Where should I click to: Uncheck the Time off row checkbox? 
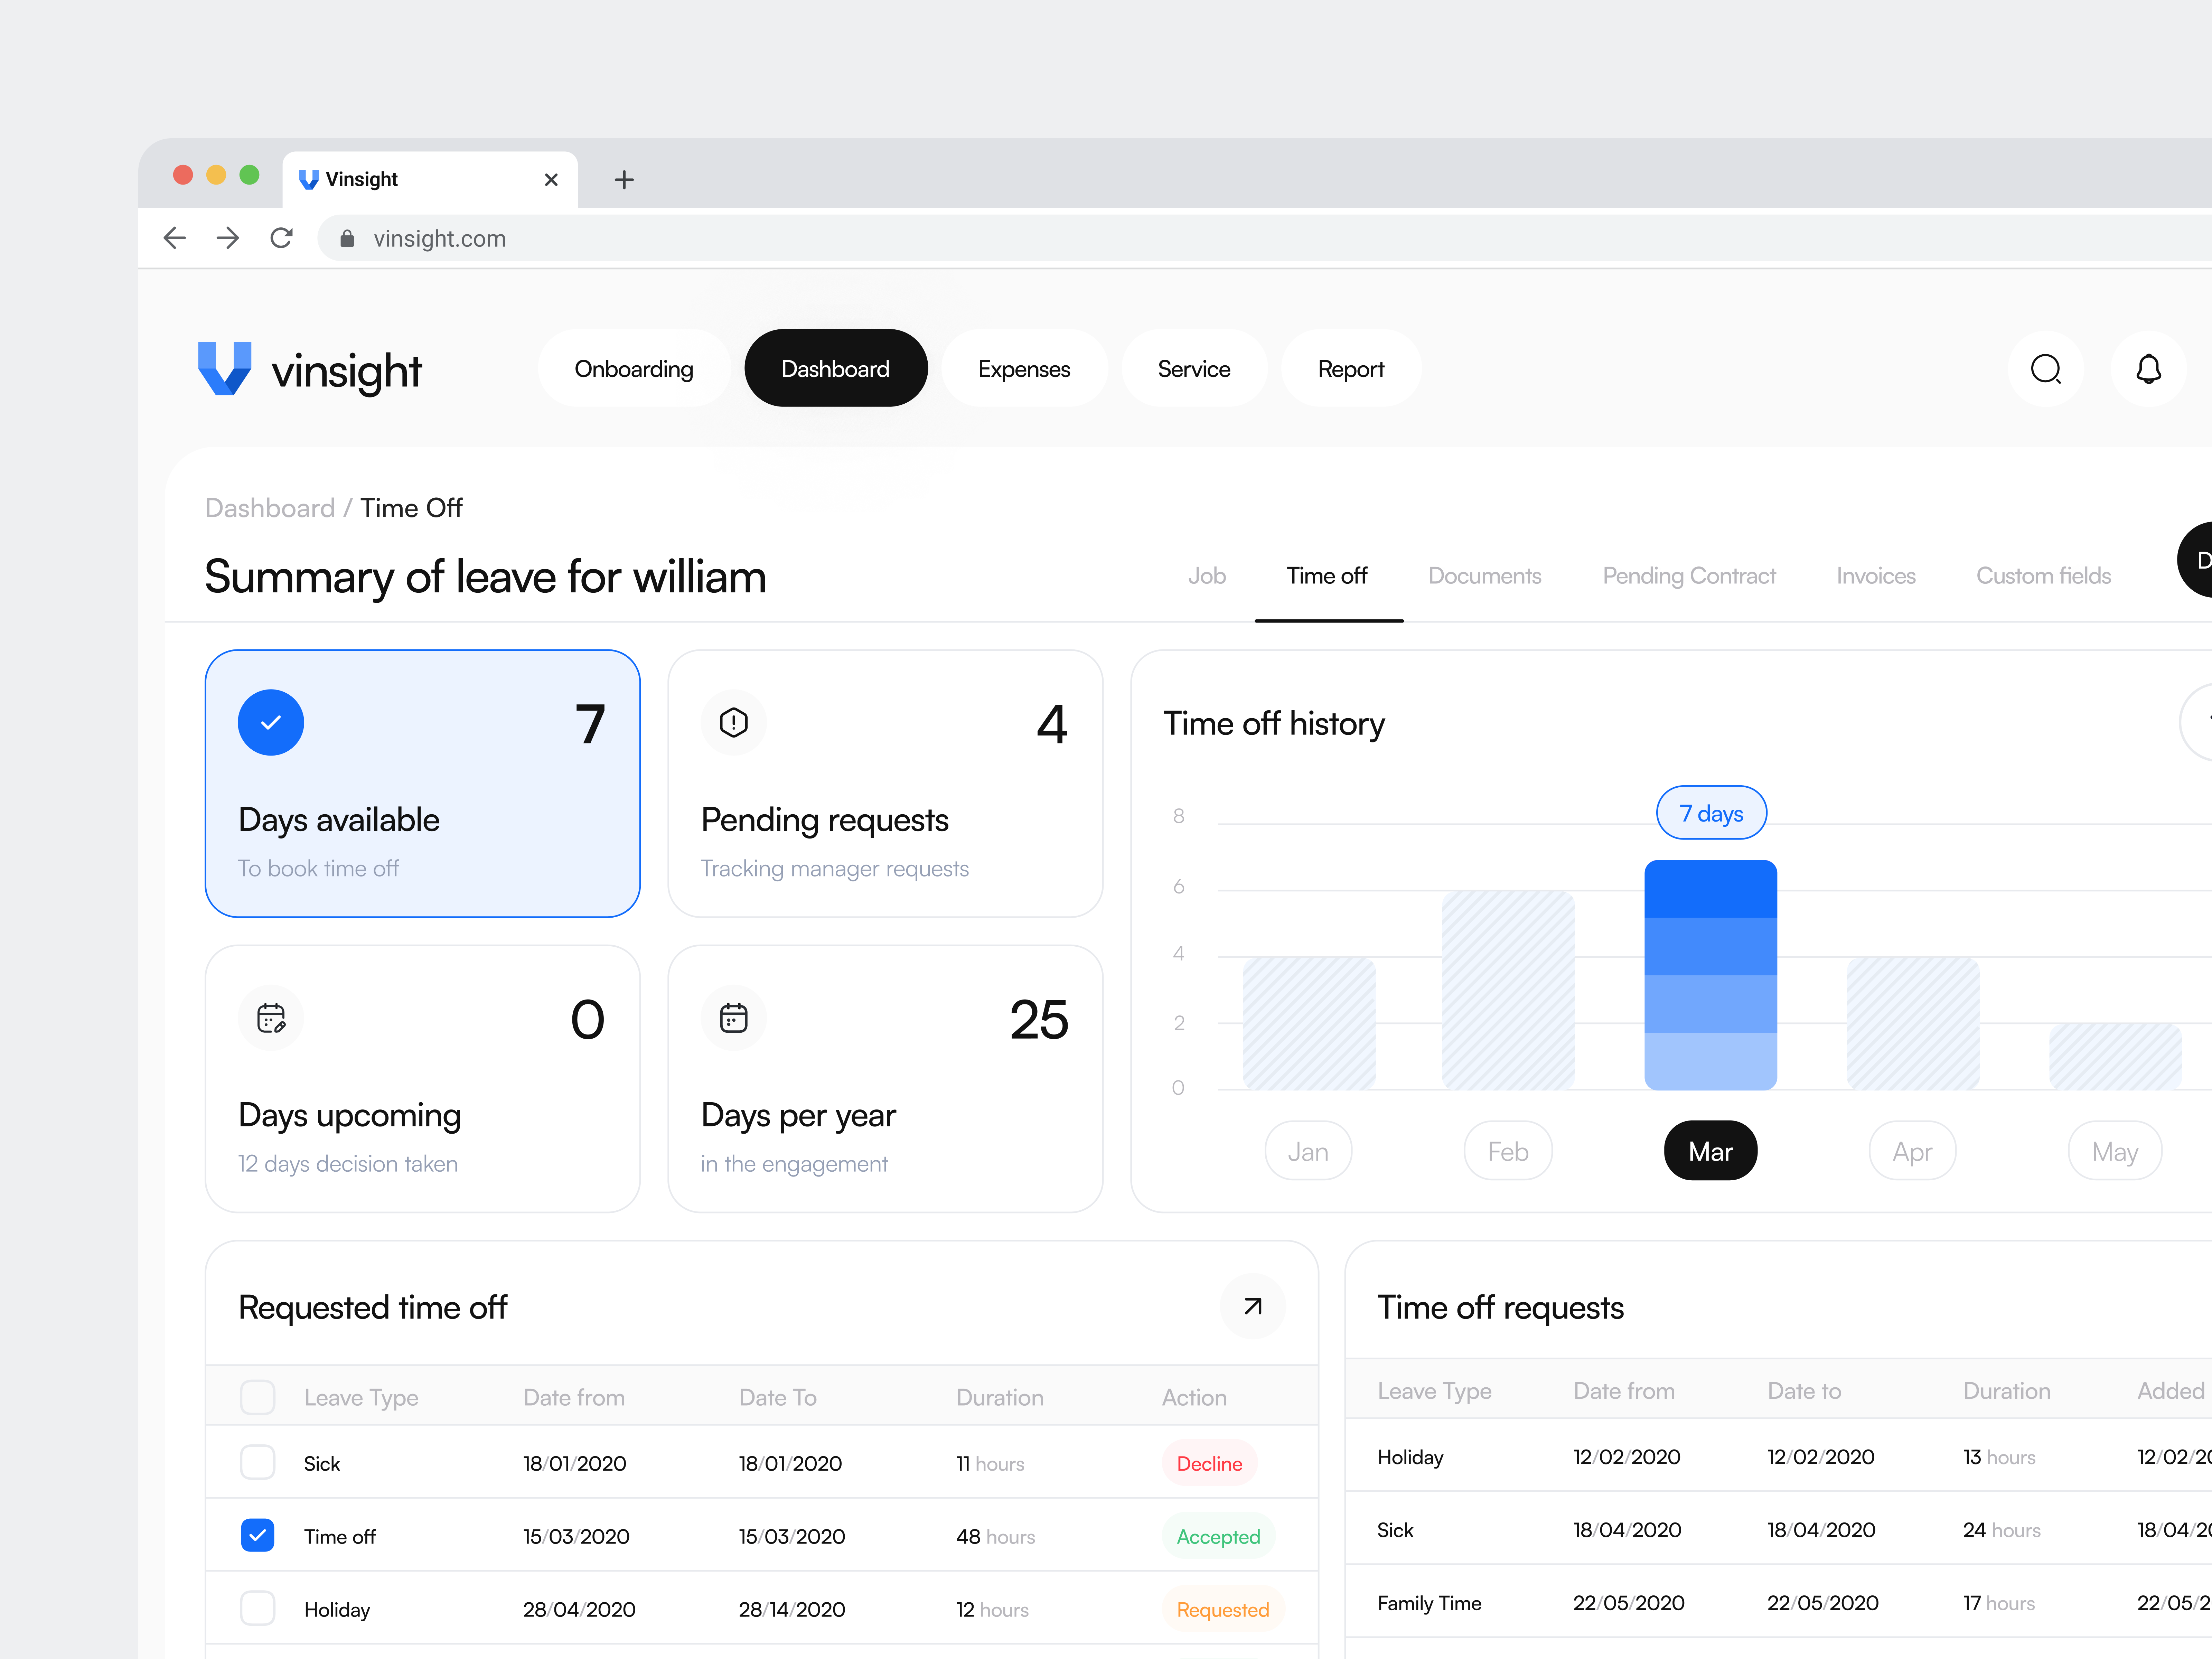click(257, 1535)
